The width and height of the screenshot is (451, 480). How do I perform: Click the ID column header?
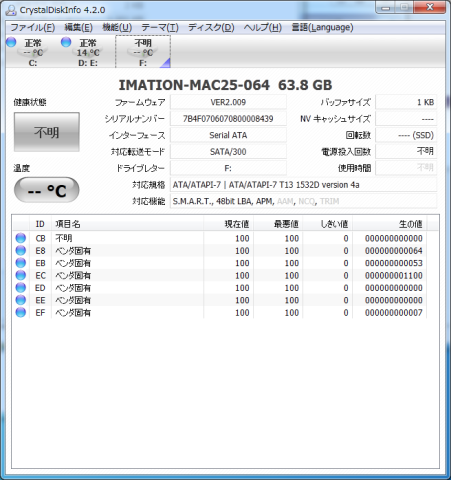point(40,224)
